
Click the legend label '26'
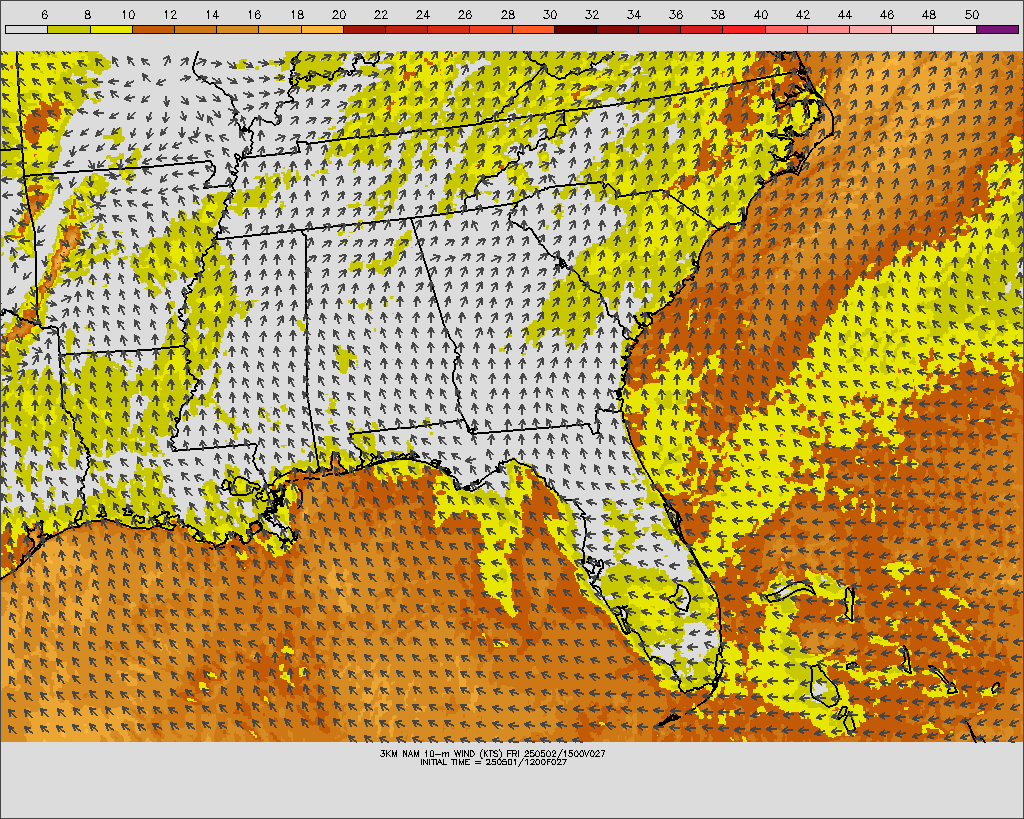coord(465,14)
